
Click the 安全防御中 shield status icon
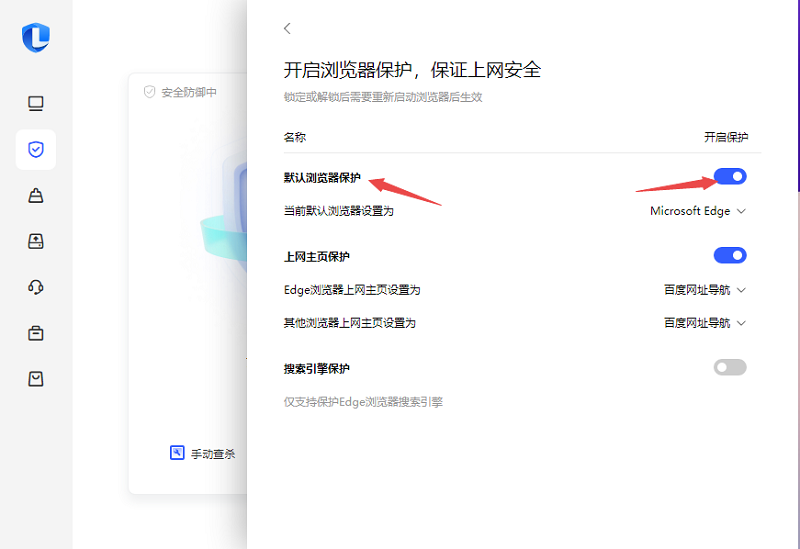click(x=149, y=92)
